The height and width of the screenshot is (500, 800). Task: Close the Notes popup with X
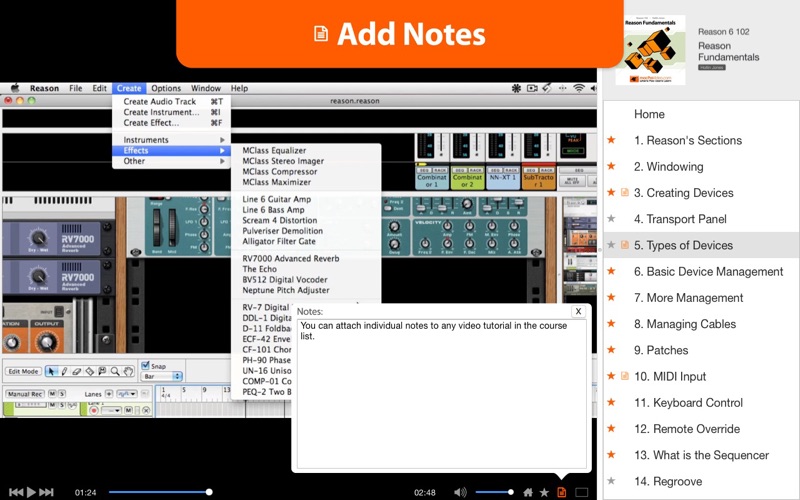578,311
